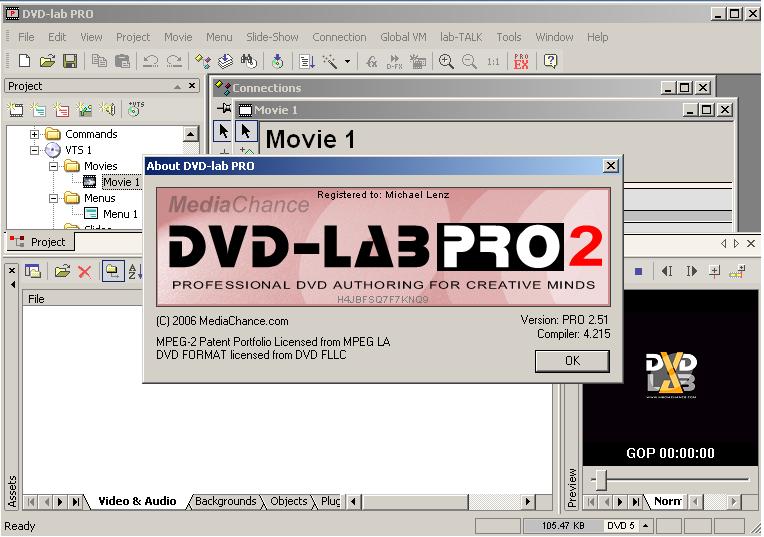Screen dimensions: 764x537
Task: Collapse the VTS 1 node in project tree
Action: pyautogui.click(x=34, y=150)
